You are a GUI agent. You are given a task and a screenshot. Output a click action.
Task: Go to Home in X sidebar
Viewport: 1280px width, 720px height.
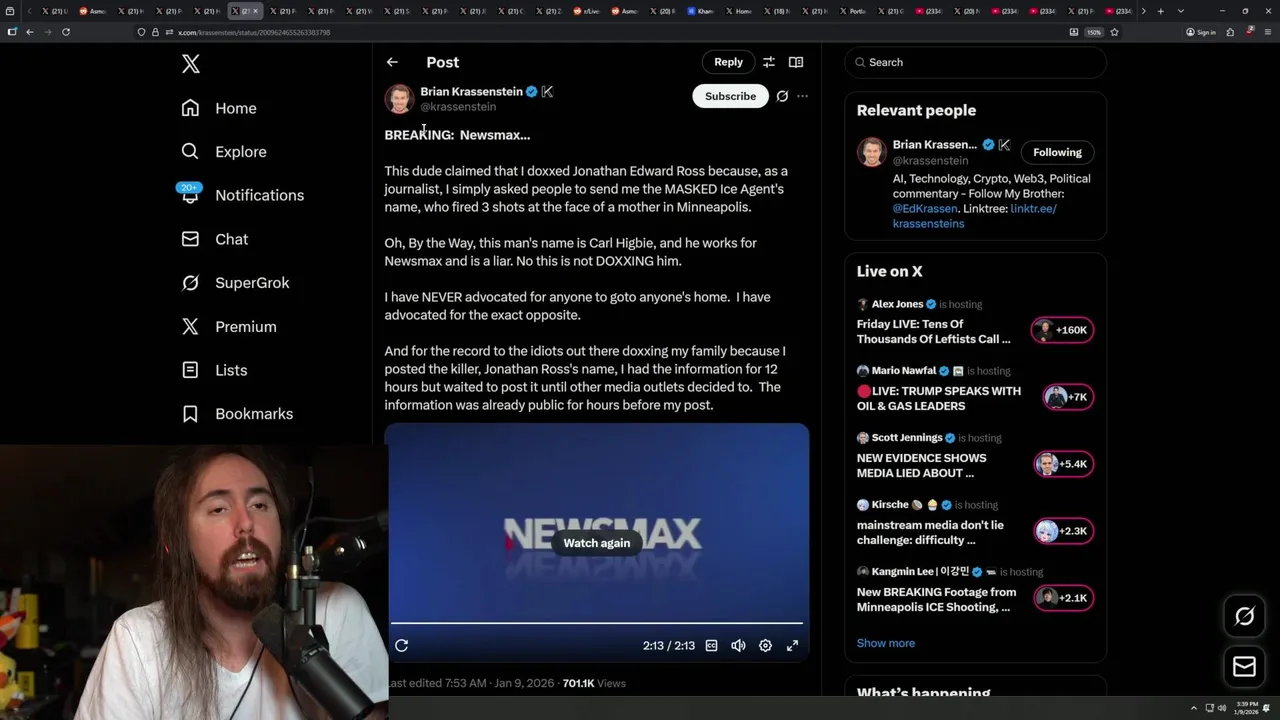pyautogui.click(x=219, y=108)
